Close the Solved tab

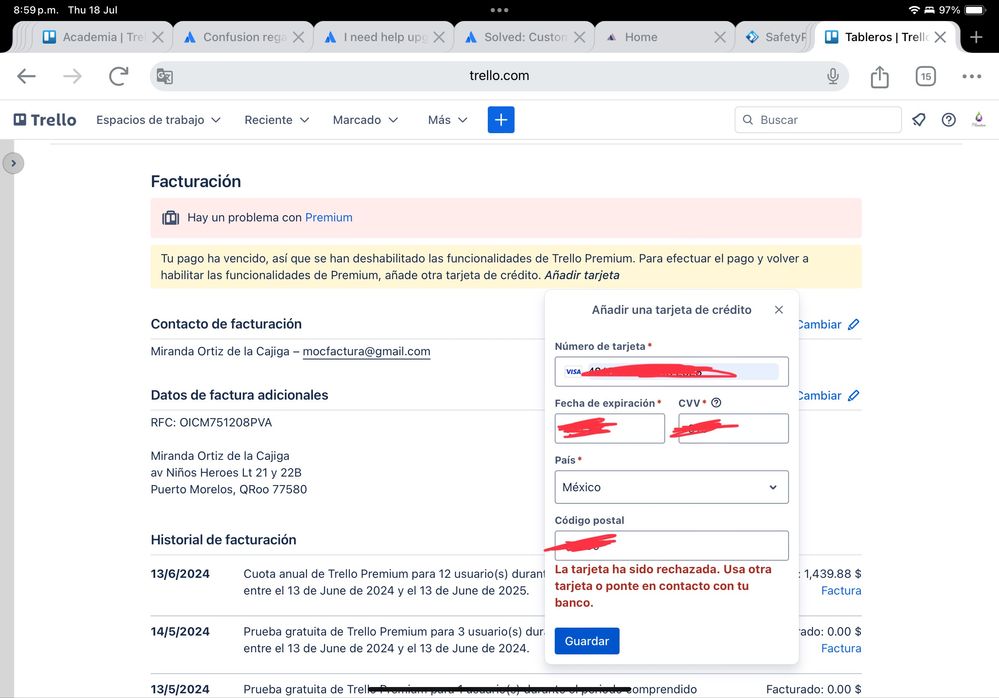[579, 37]
